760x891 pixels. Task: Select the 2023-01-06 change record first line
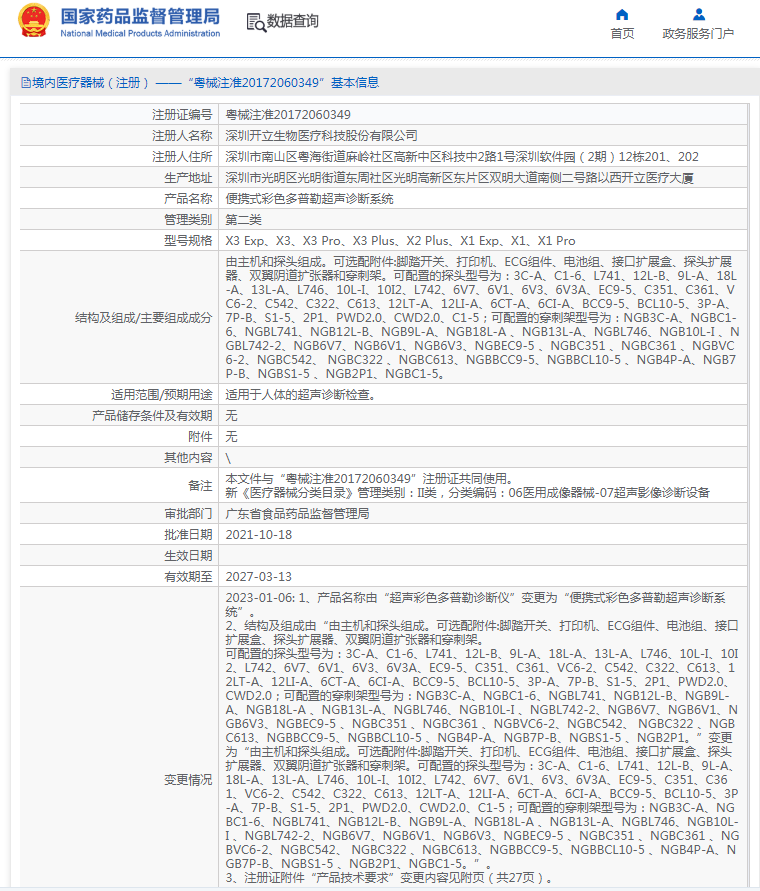[x=475, y=598]
